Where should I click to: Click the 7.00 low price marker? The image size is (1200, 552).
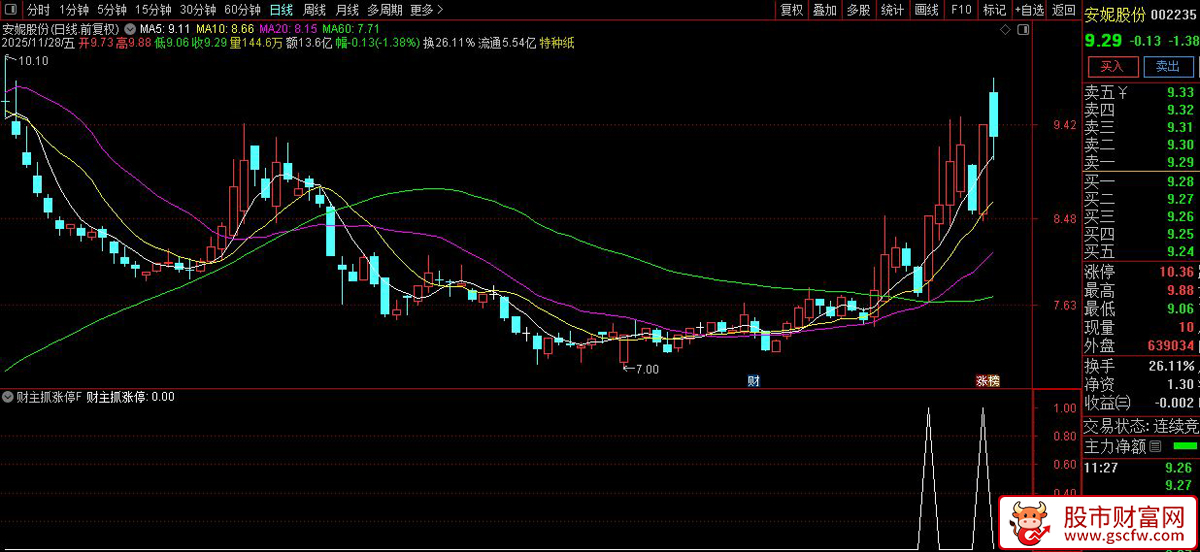(641, 369)
